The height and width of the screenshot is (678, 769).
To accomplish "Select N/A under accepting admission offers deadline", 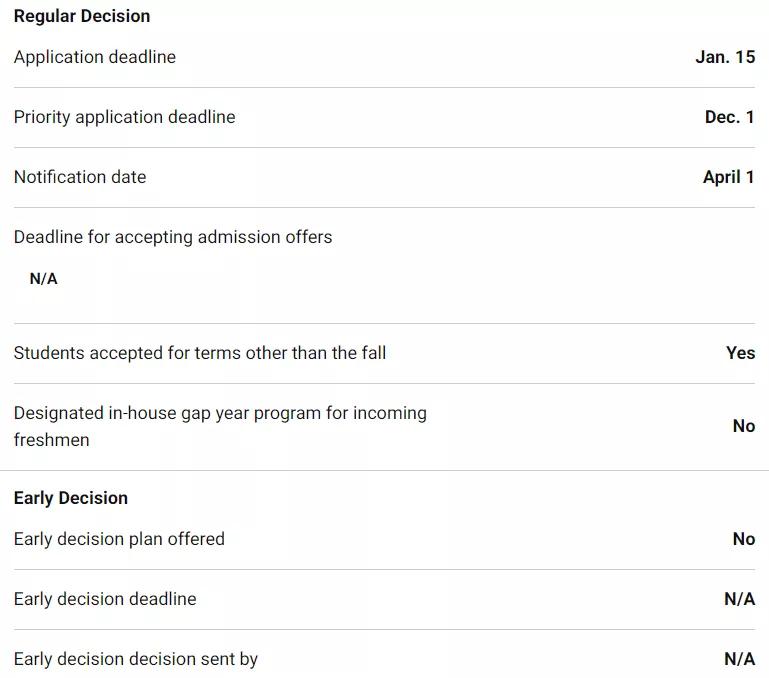I will point(44,279).
